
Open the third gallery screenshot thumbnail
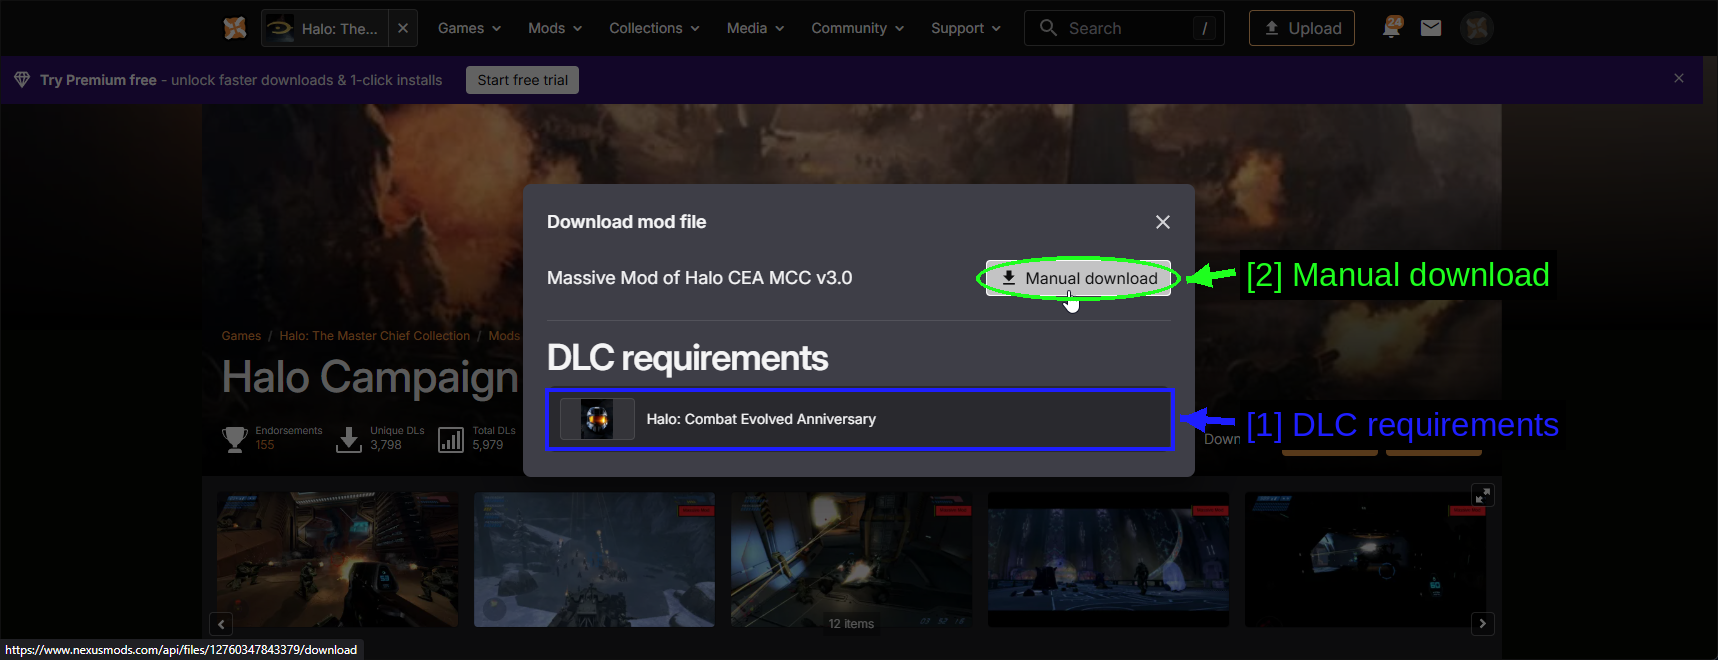(x=851, y=560)
